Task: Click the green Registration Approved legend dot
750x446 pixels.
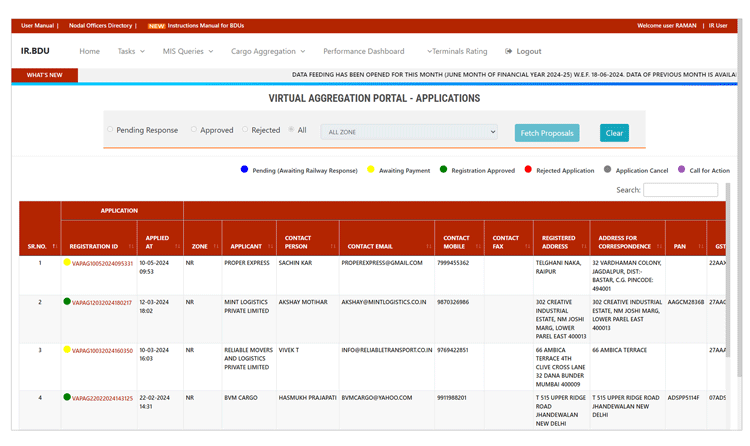Action: [x=443, y=169]
